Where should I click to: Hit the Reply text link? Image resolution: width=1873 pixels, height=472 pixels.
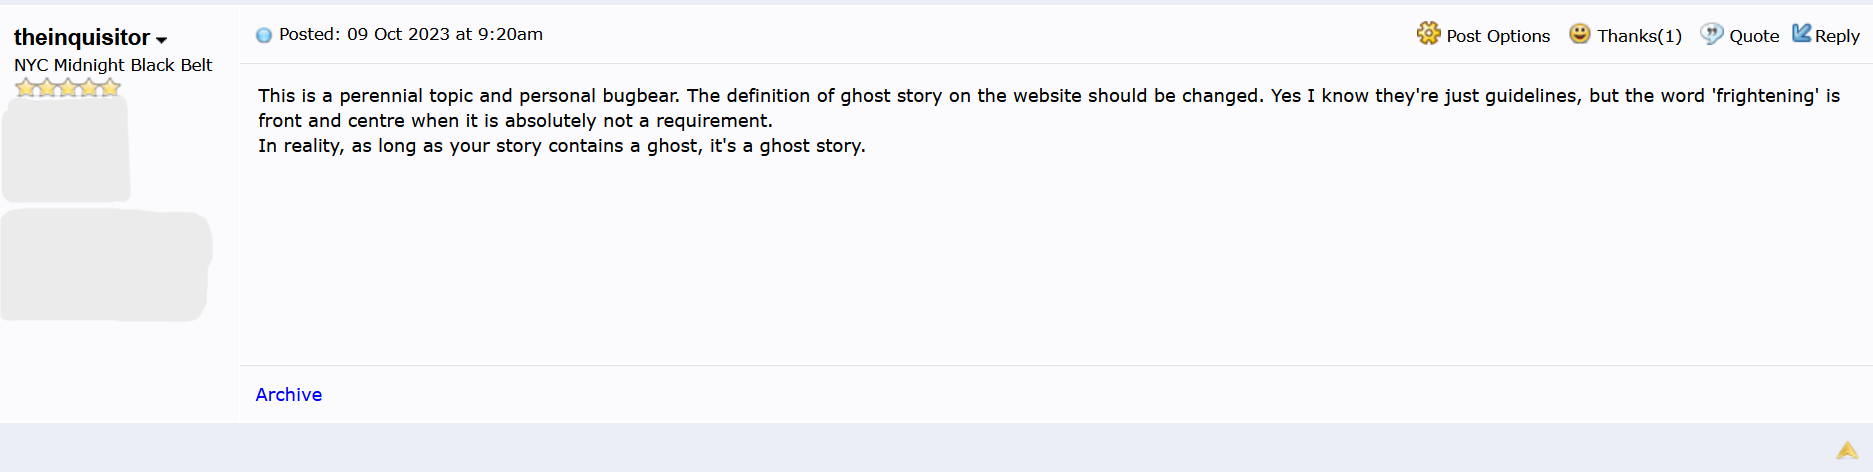(x=1837, y=36)
